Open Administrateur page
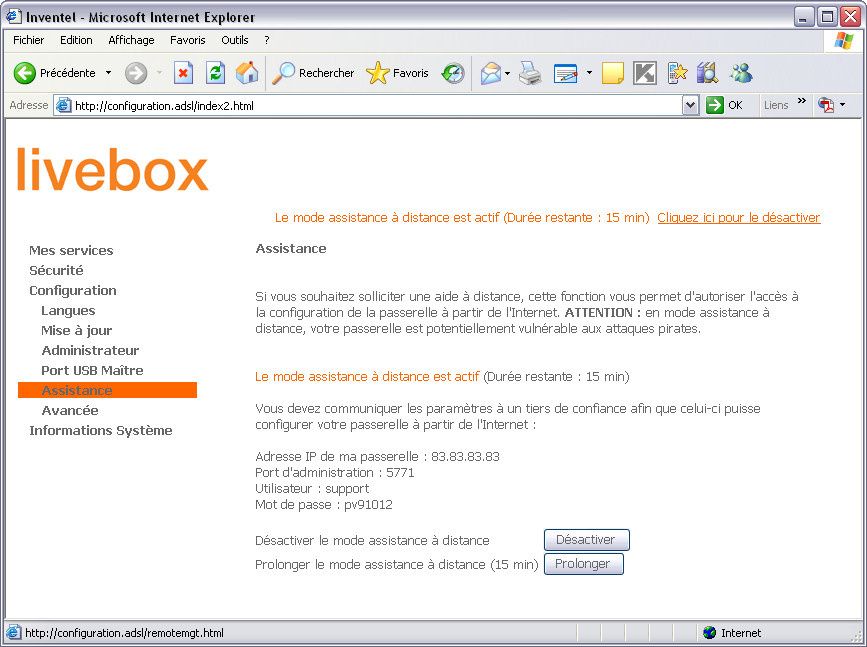The height and width of the screenshot is (647, 867). click(x=91, y=350)
